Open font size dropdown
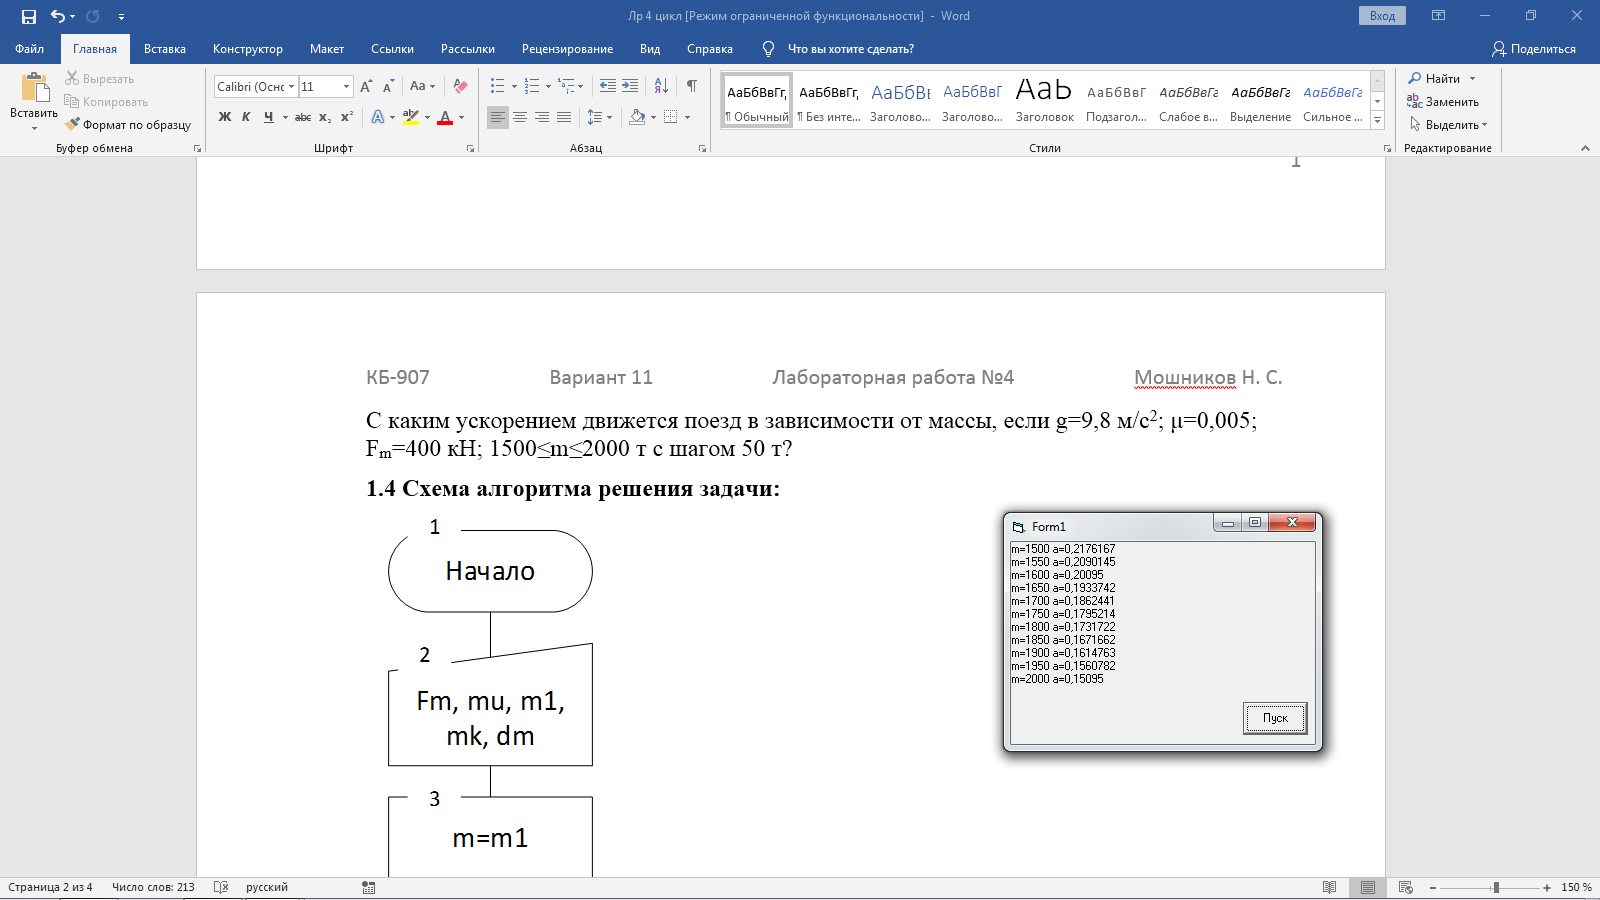This screenshot has height=900, width=1600. click(347, 87)
